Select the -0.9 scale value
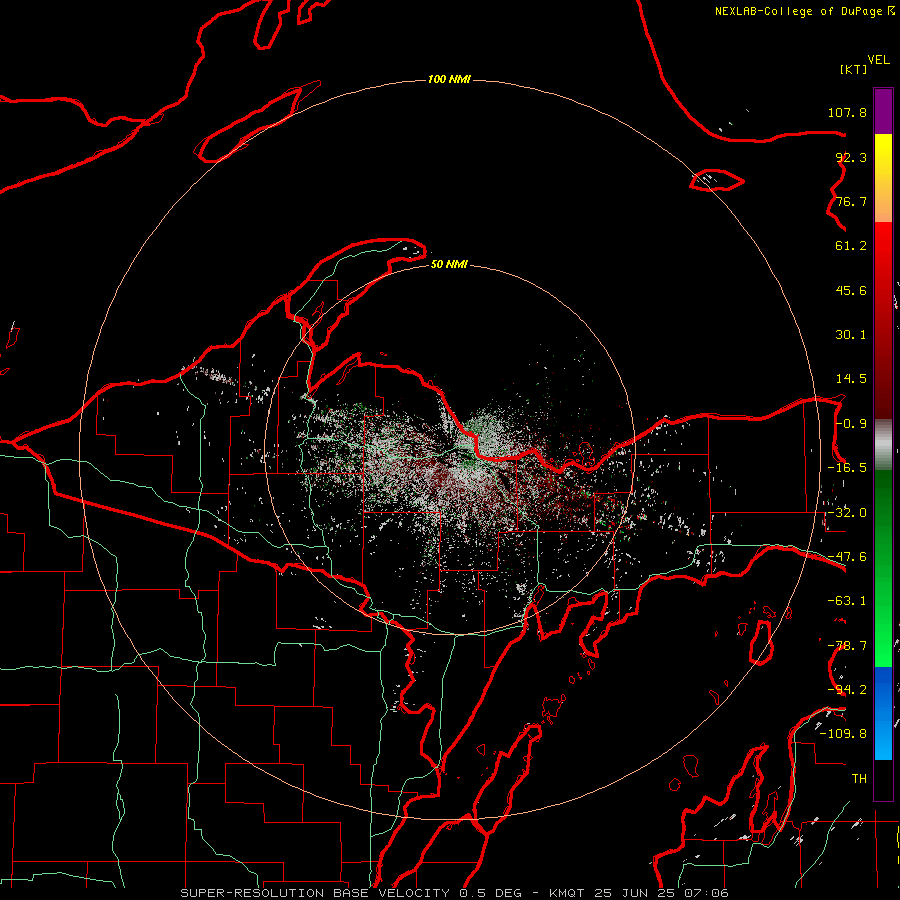The height and width of the screenshot is (900, 900). point(851,424)
